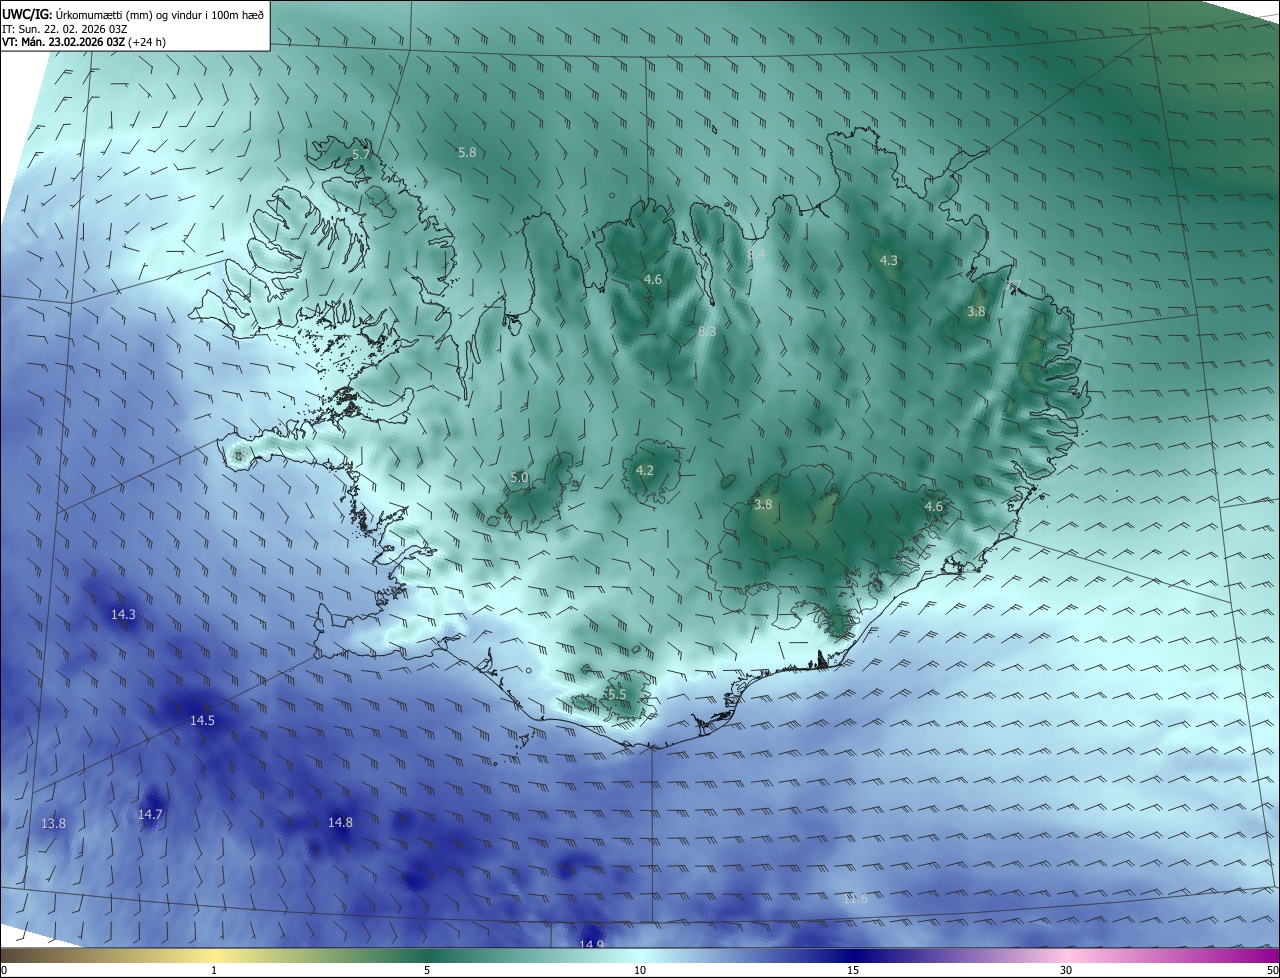1280x978 pixels.
Task: Click the 5.8 value label on the map
Action: click(467, 153)
